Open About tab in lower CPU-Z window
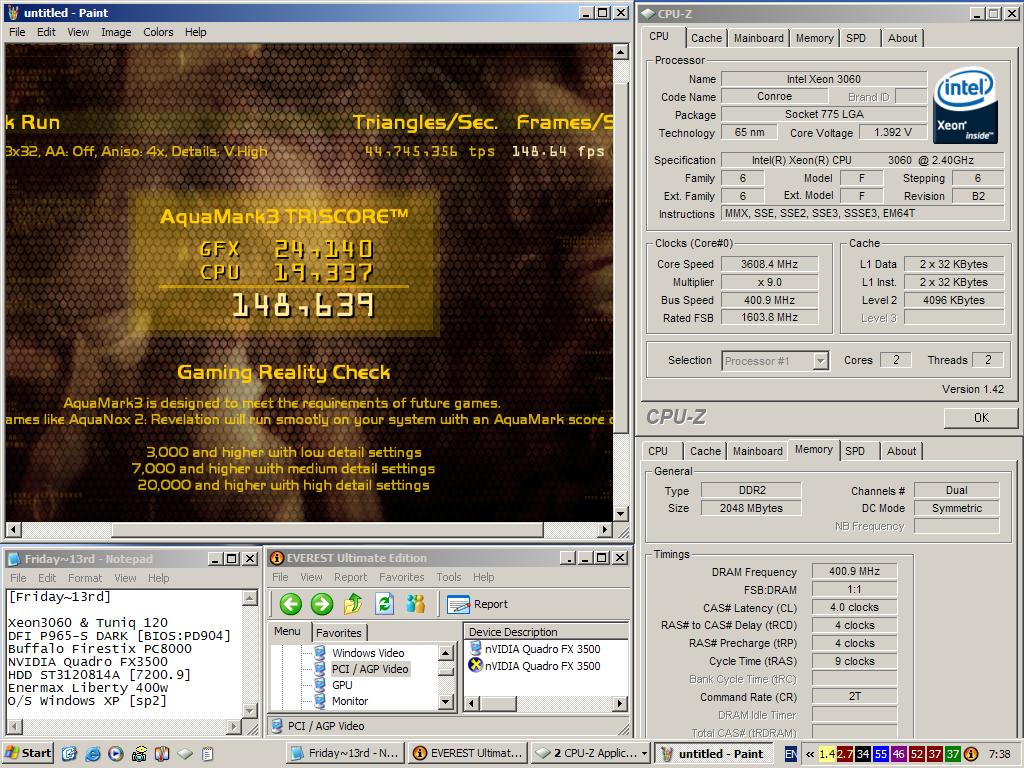This screenshot has width=1024, height=768. pos(901,451)
